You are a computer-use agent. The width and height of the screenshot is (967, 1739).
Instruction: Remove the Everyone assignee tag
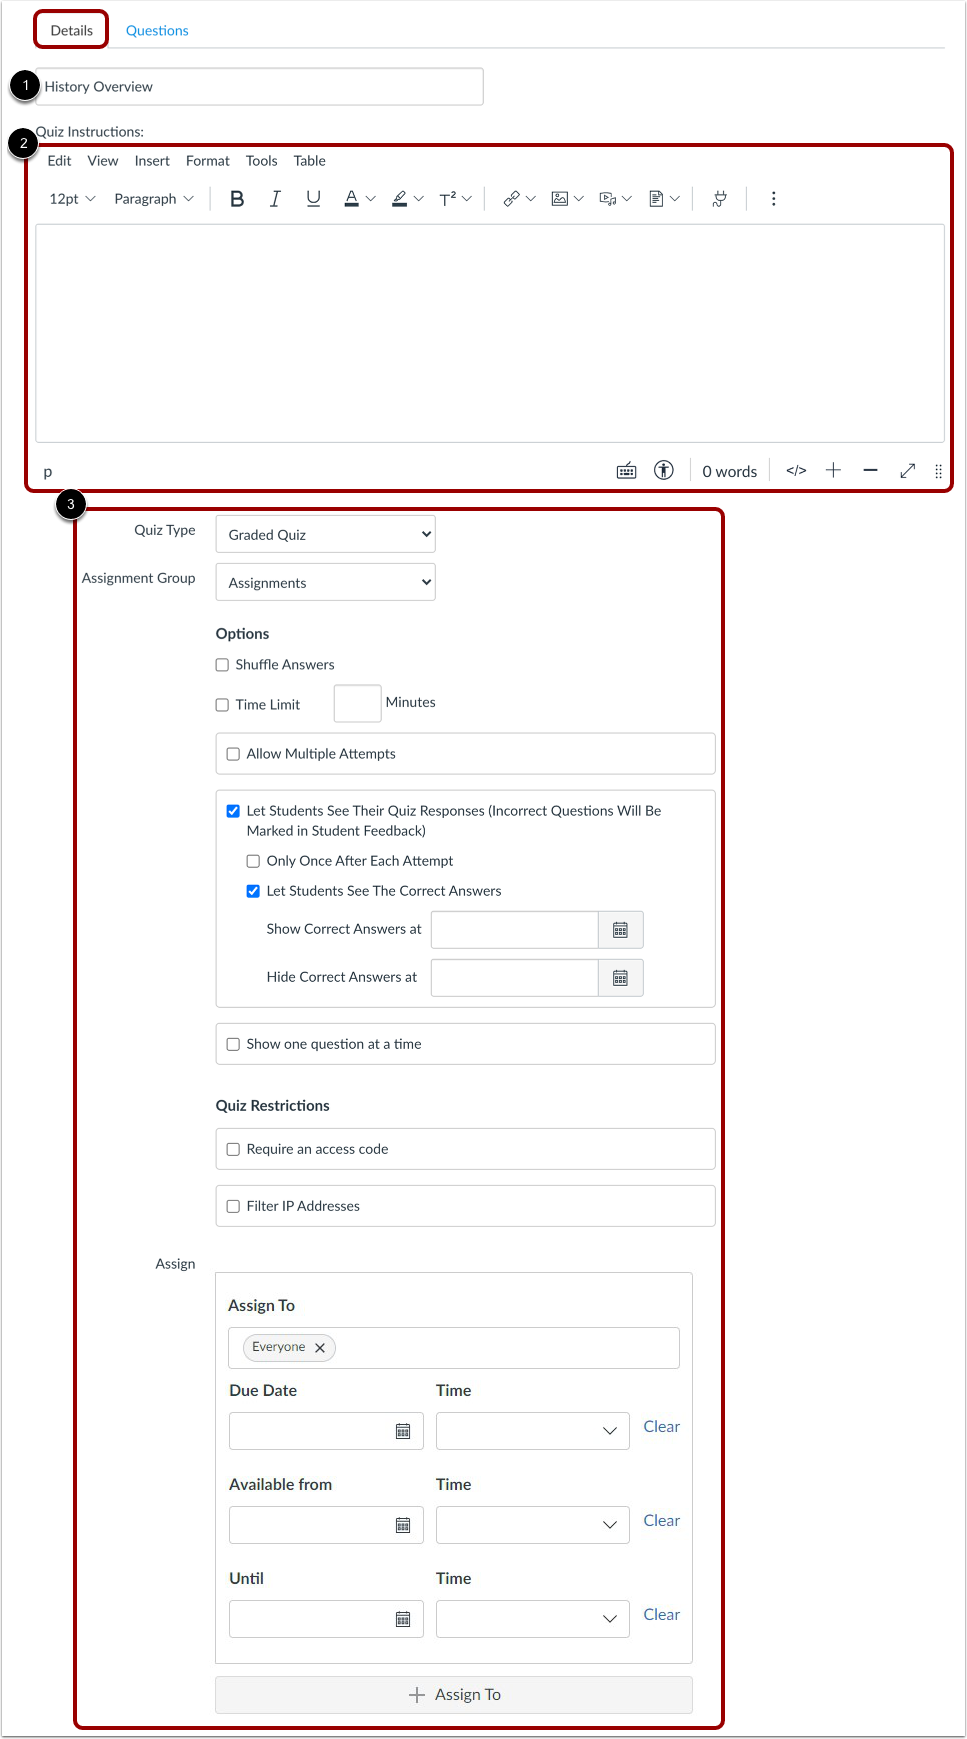click(x=320, y=1348)
